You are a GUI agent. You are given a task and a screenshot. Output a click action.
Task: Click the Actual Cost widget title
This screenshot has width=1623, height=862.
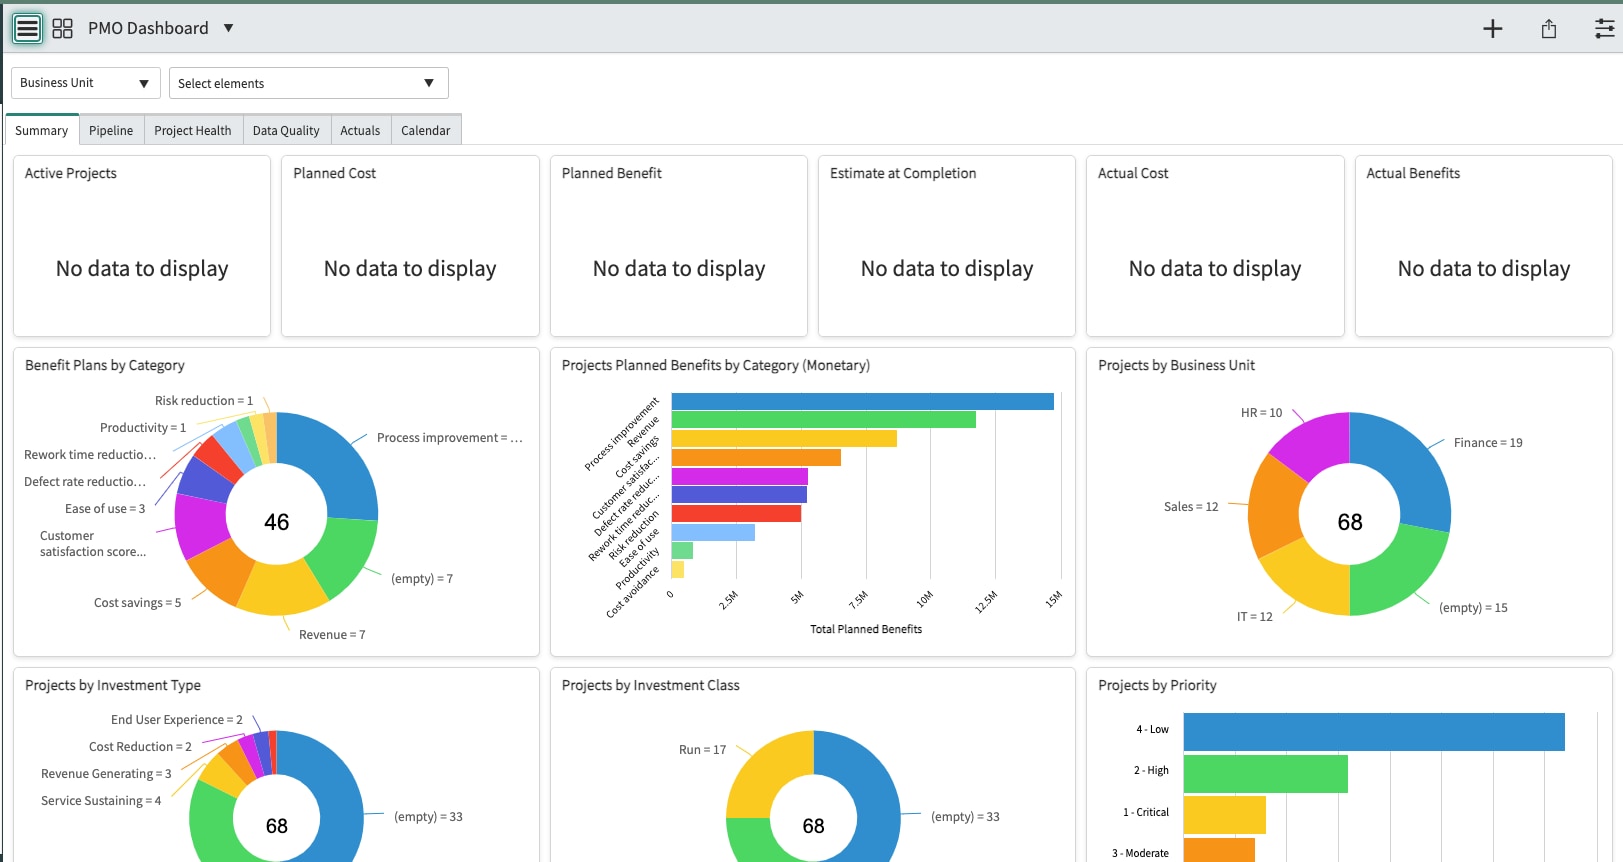tap(1133, 173)
